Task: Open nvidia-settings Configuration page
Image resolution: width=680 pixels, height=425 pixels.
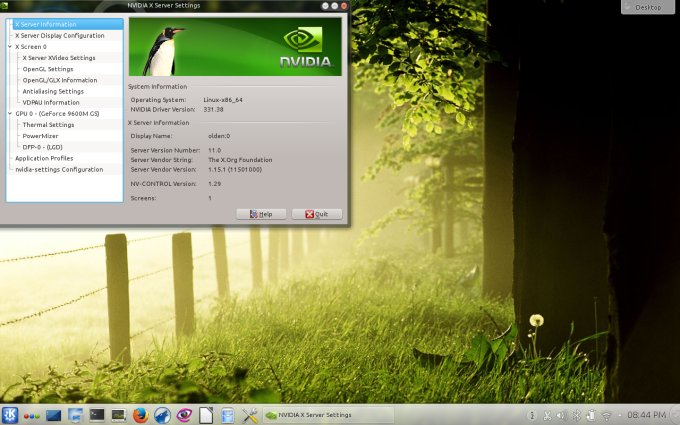Action: click(59, 170)
